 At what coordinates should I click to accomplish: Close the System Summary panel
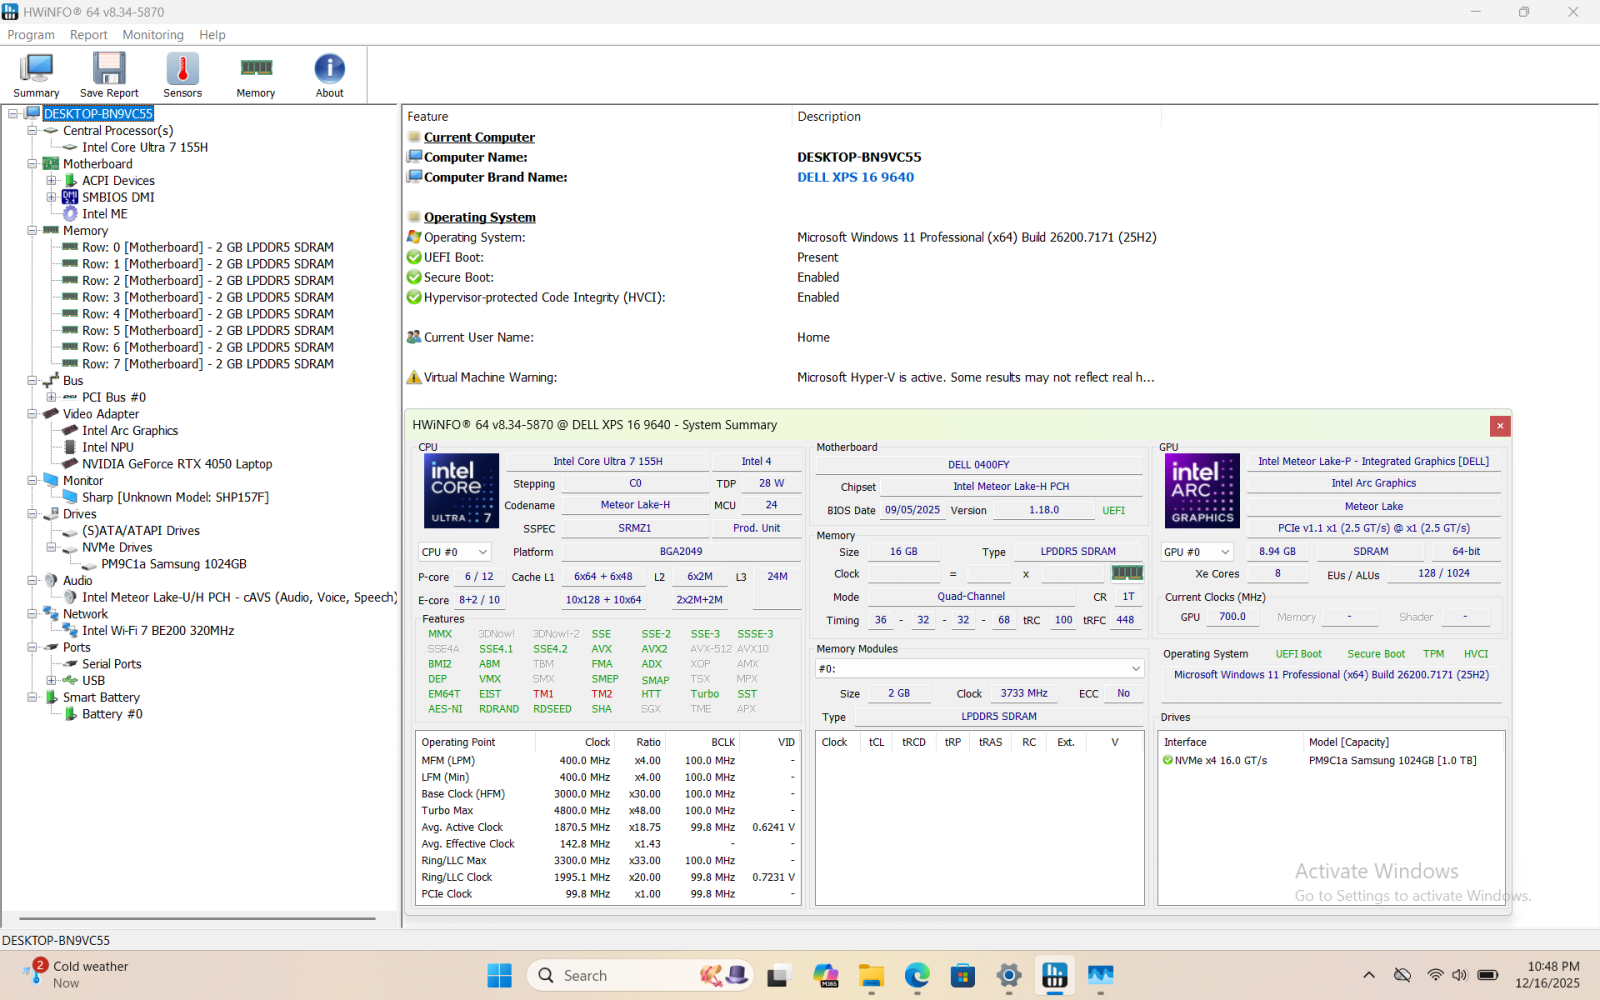click(1500, 426)
